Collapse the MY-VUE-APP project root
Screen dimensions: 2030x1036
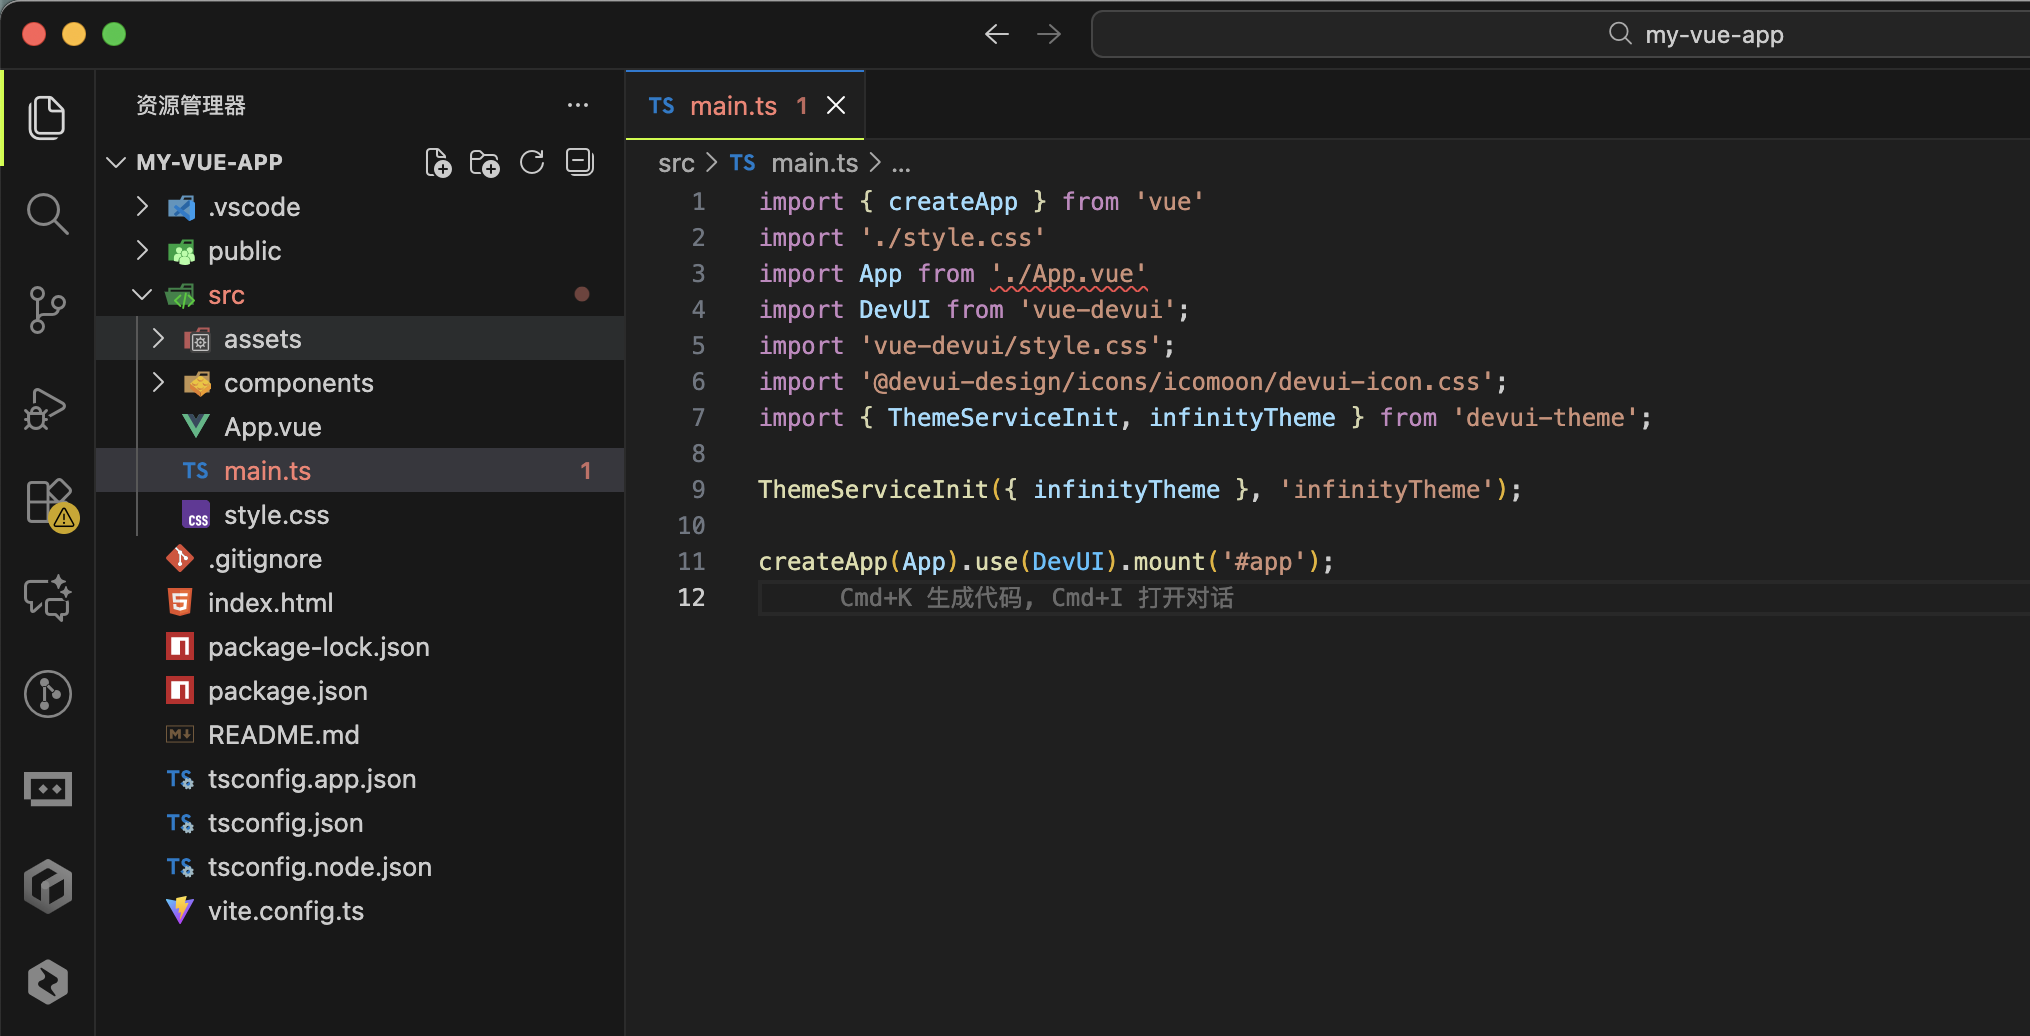coord(116,162)
